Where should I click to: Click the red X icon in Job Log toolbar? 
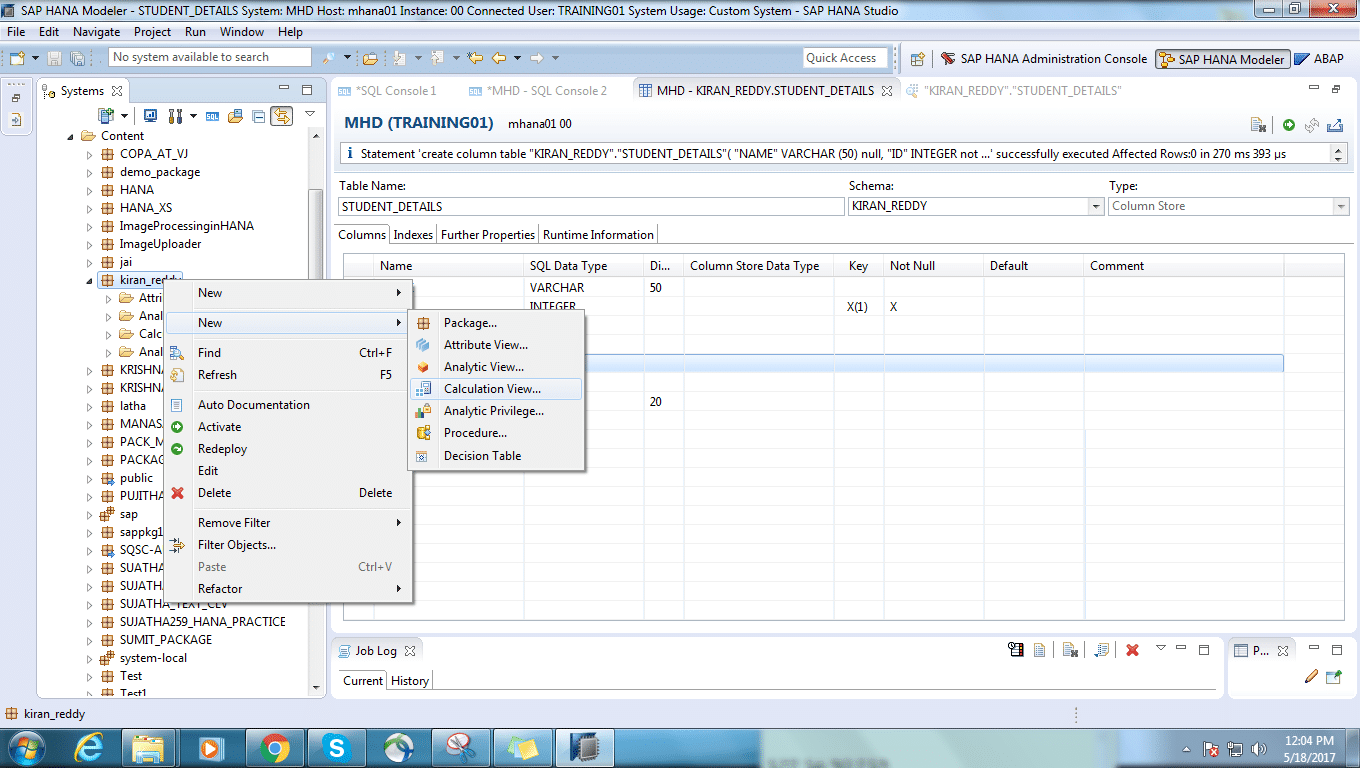[x=1132, y=650]
